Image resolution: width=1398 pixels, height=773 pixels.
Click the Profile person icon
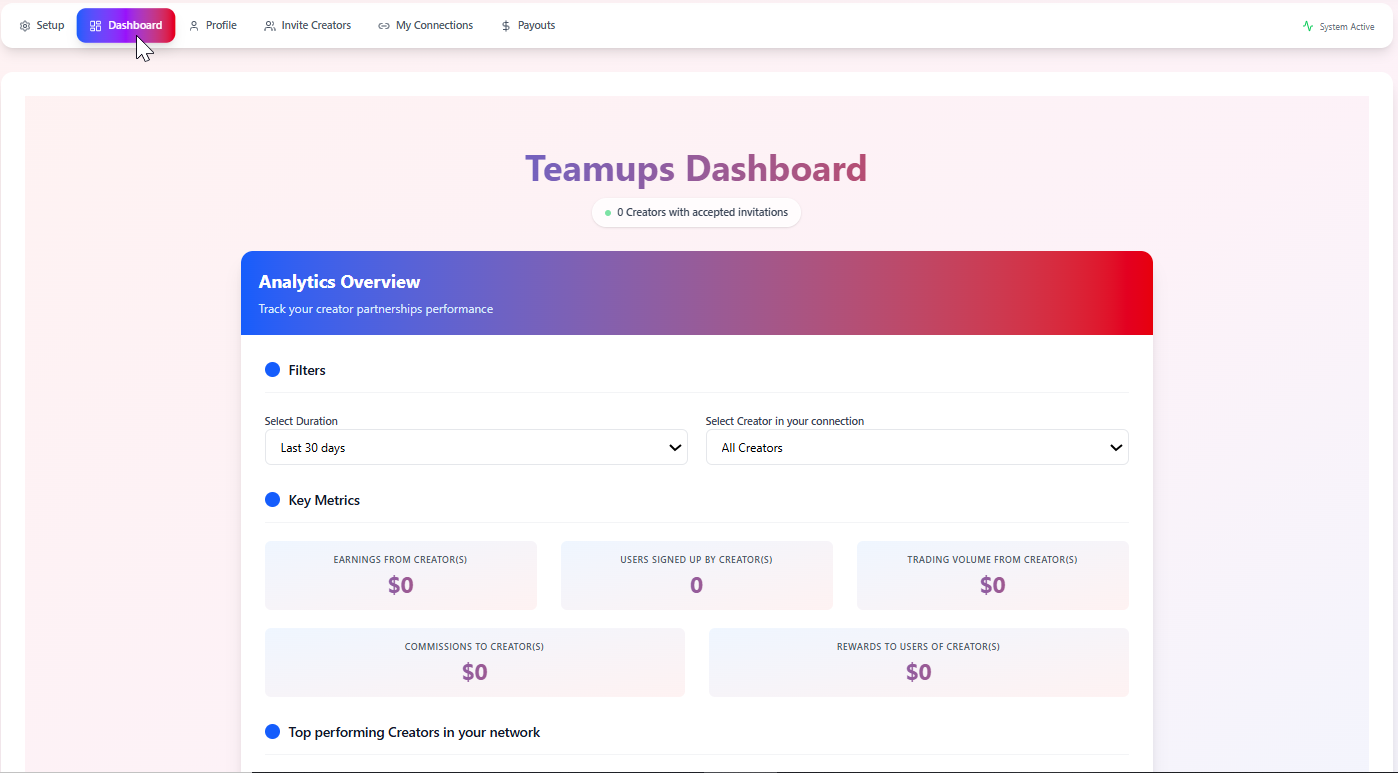point(192,25)
